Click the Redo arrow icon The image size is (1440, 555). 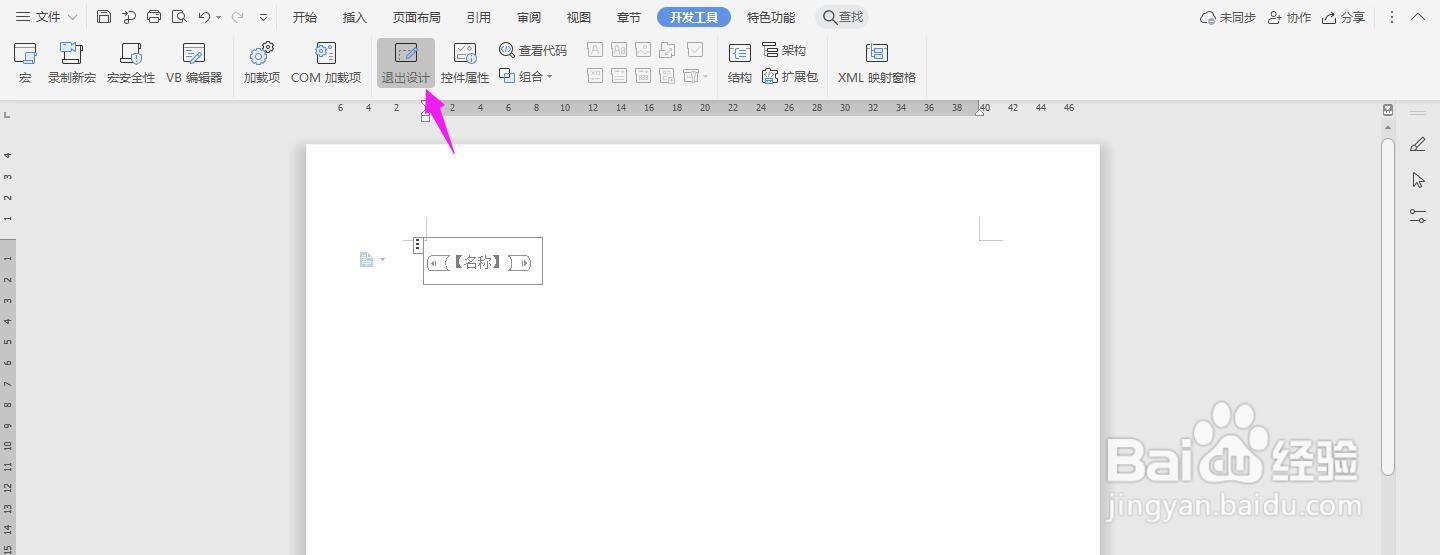tap(237, 17)
